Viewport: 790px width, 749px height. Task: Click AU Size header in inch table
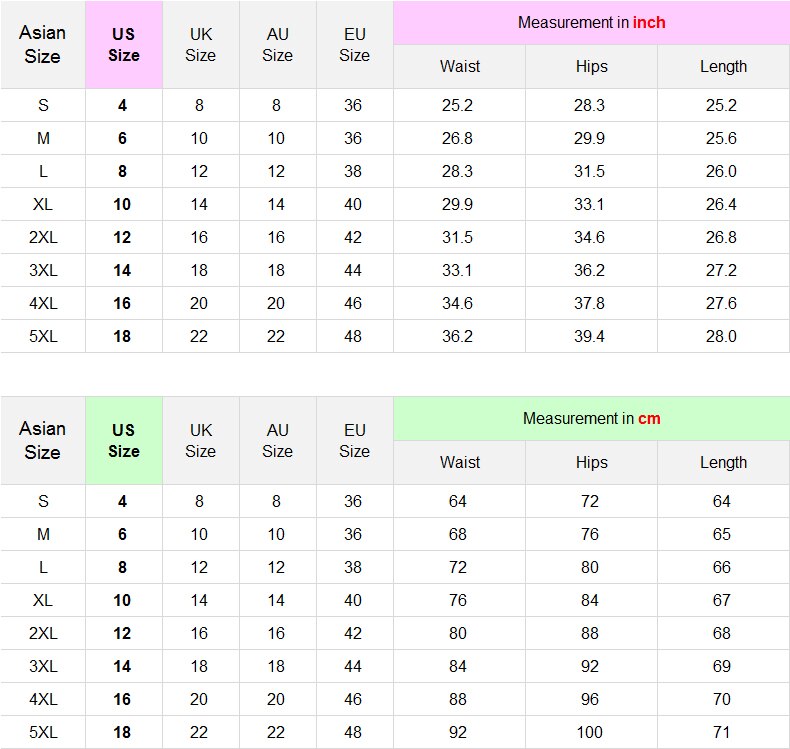277,45
